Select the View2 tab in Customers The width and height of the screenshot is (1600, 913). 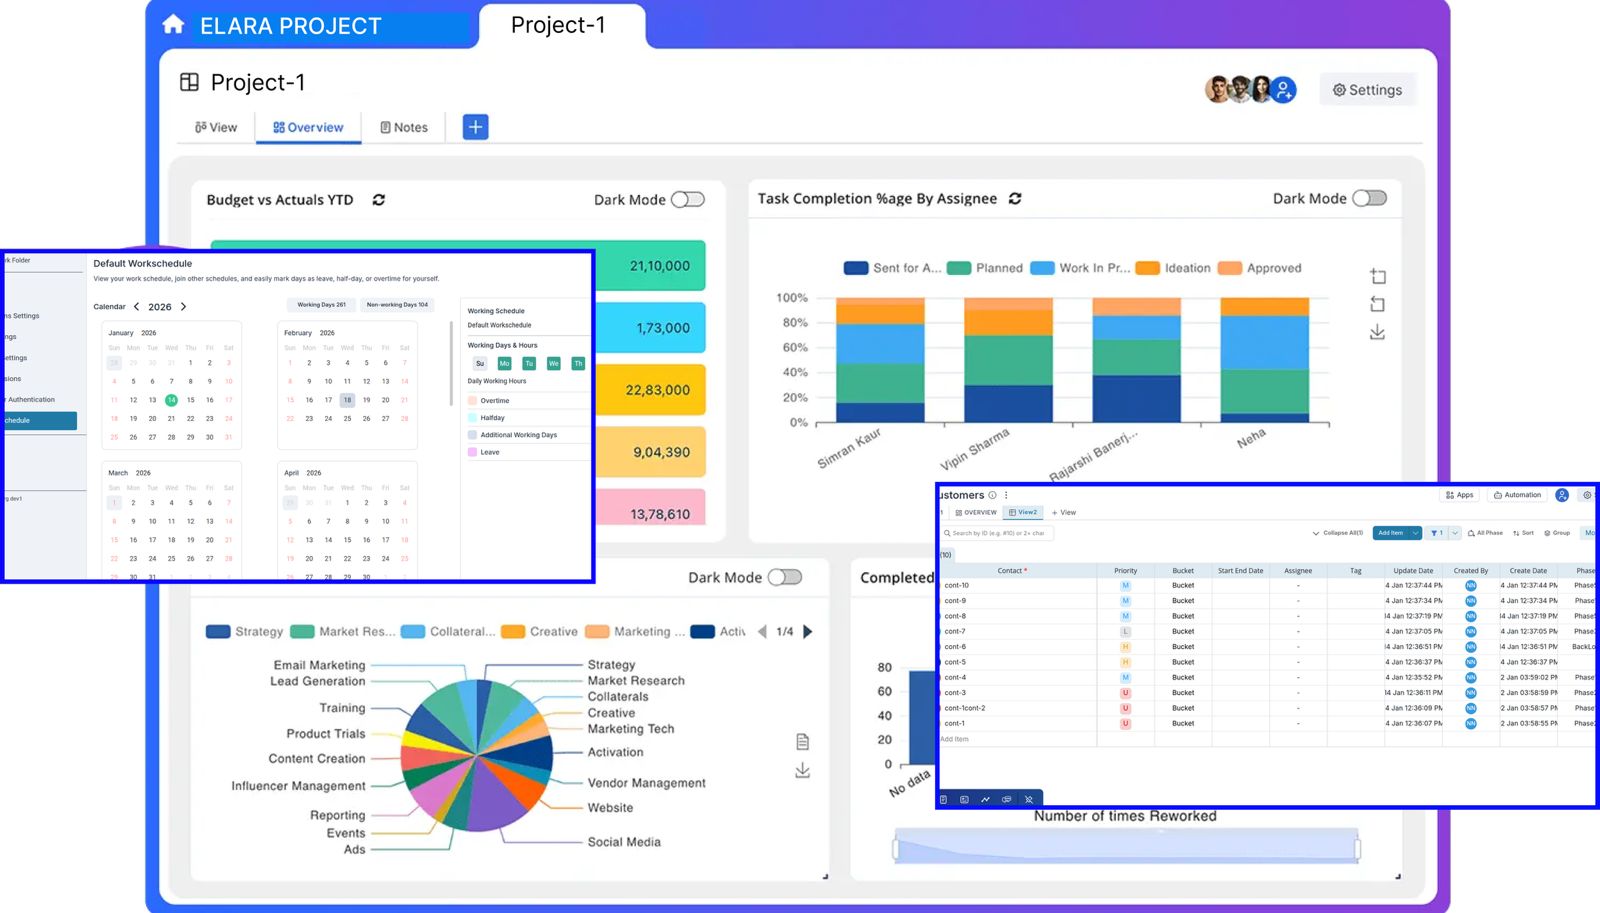pyautogui.click(x=1023, y=512)
